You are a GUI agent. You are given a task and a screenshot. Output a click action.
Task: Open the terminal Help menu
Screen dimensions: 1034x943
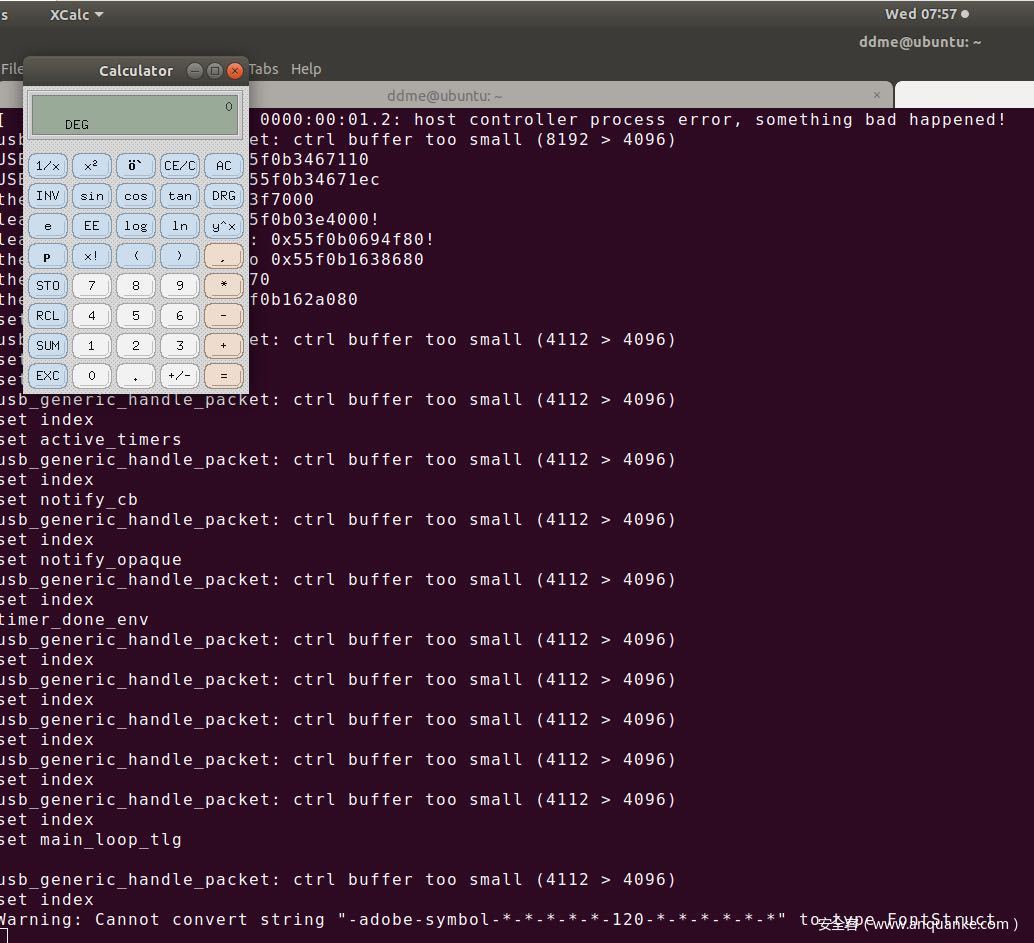coord(306,69)
